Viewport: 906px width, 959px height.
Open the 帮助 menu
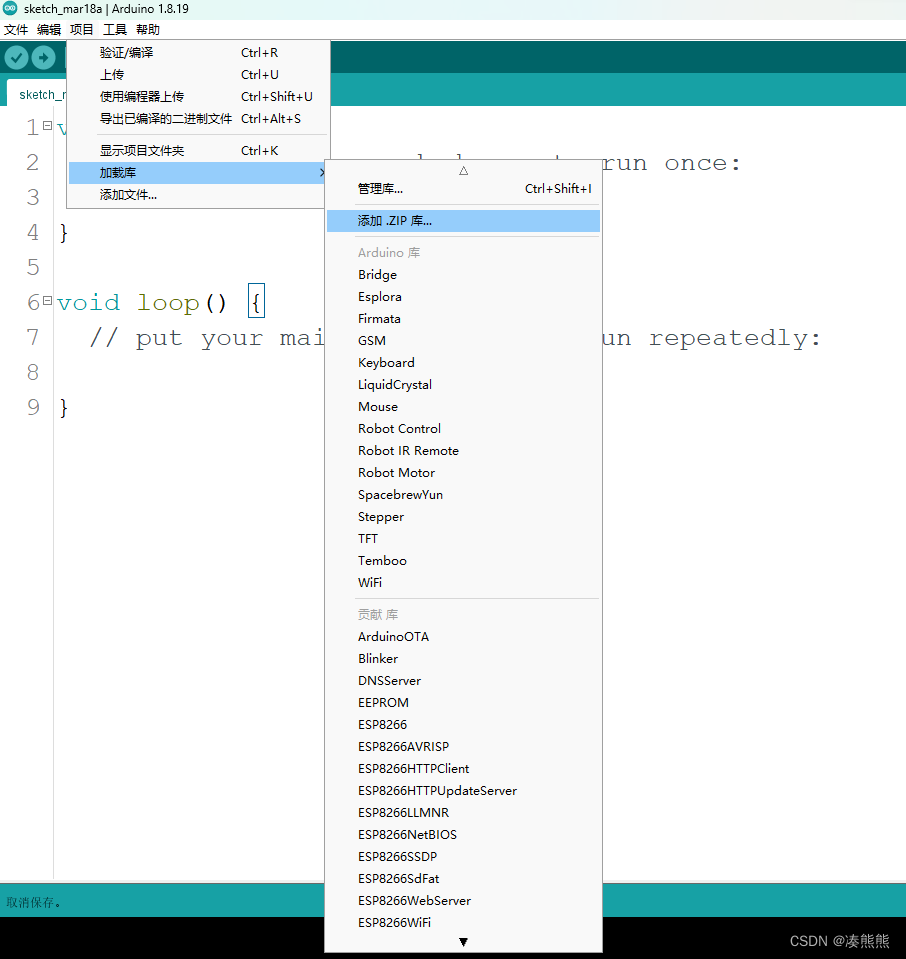(147, 29)
